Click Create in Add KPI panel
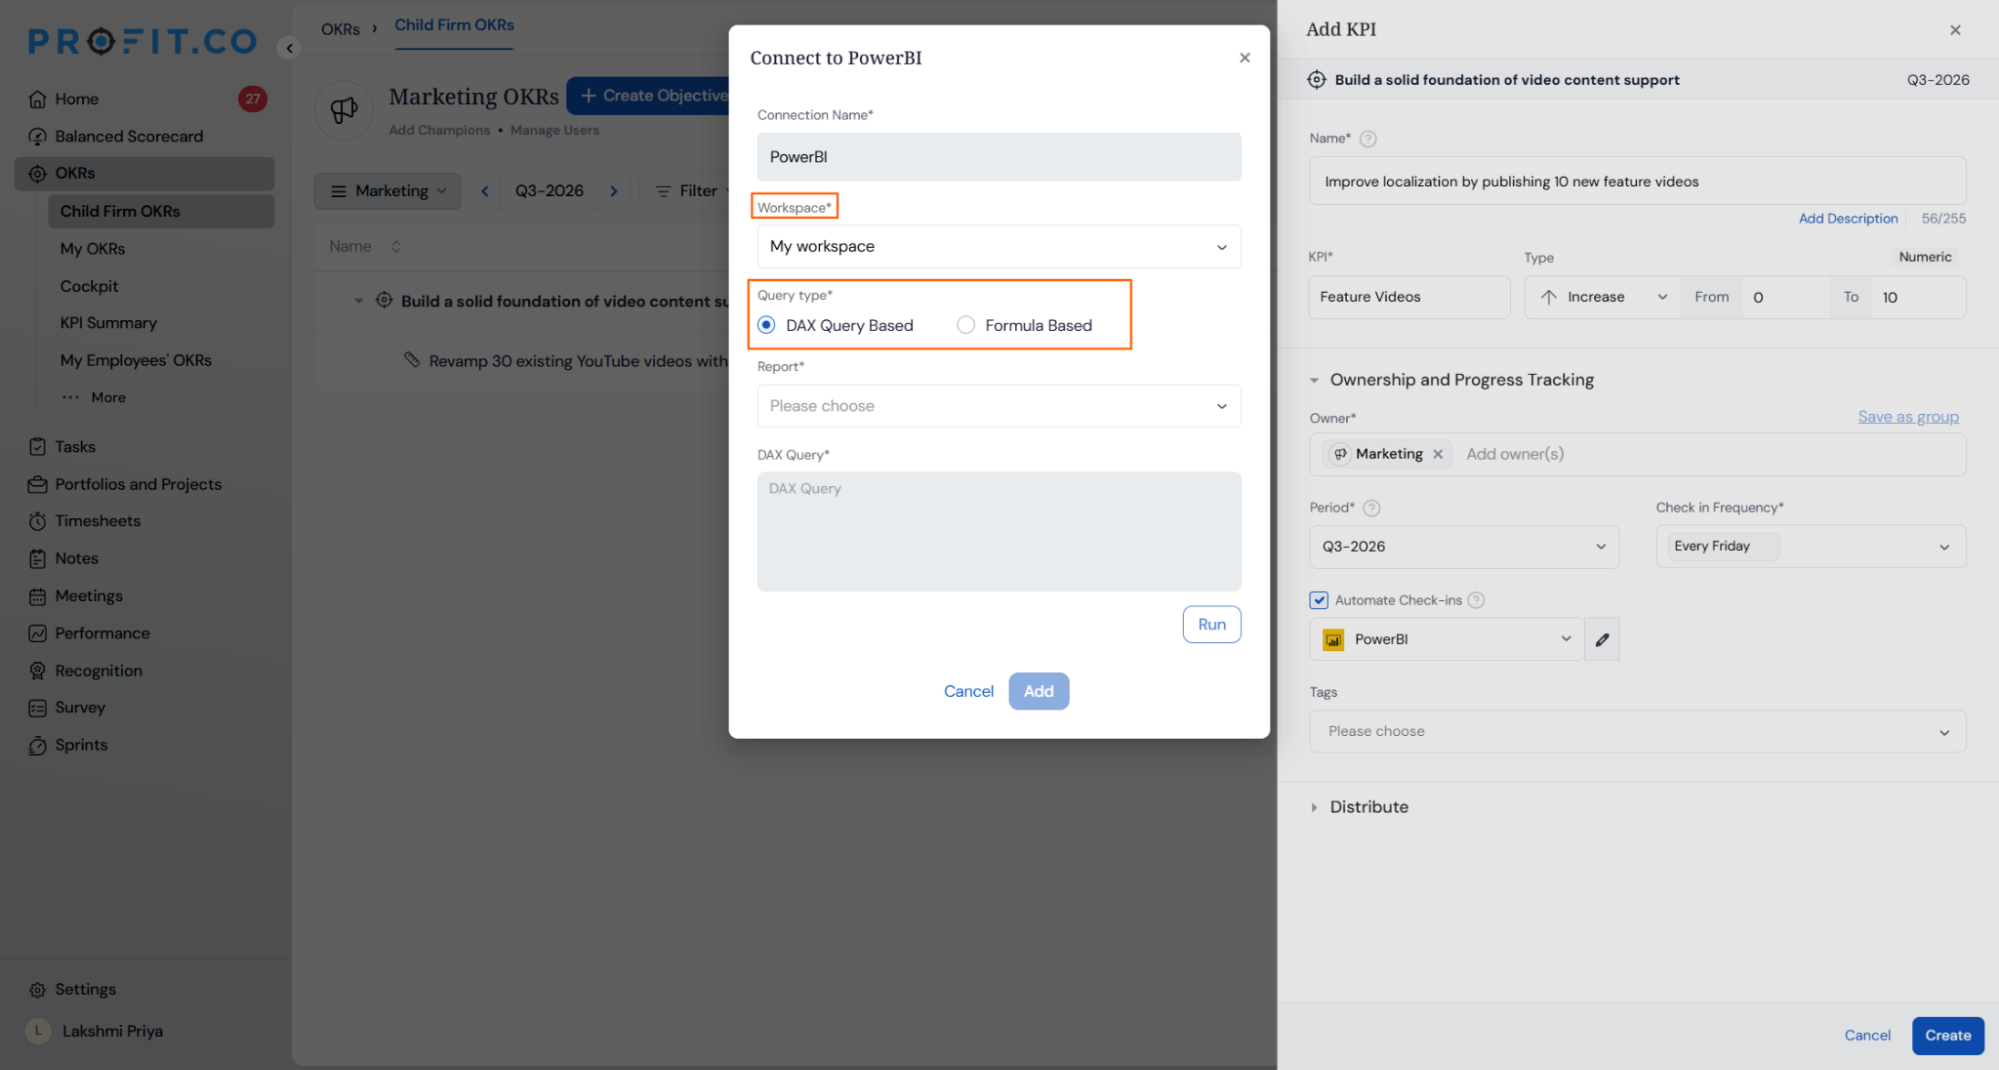Screen dimensions: 1999x1070 tap(1947, 1036)
